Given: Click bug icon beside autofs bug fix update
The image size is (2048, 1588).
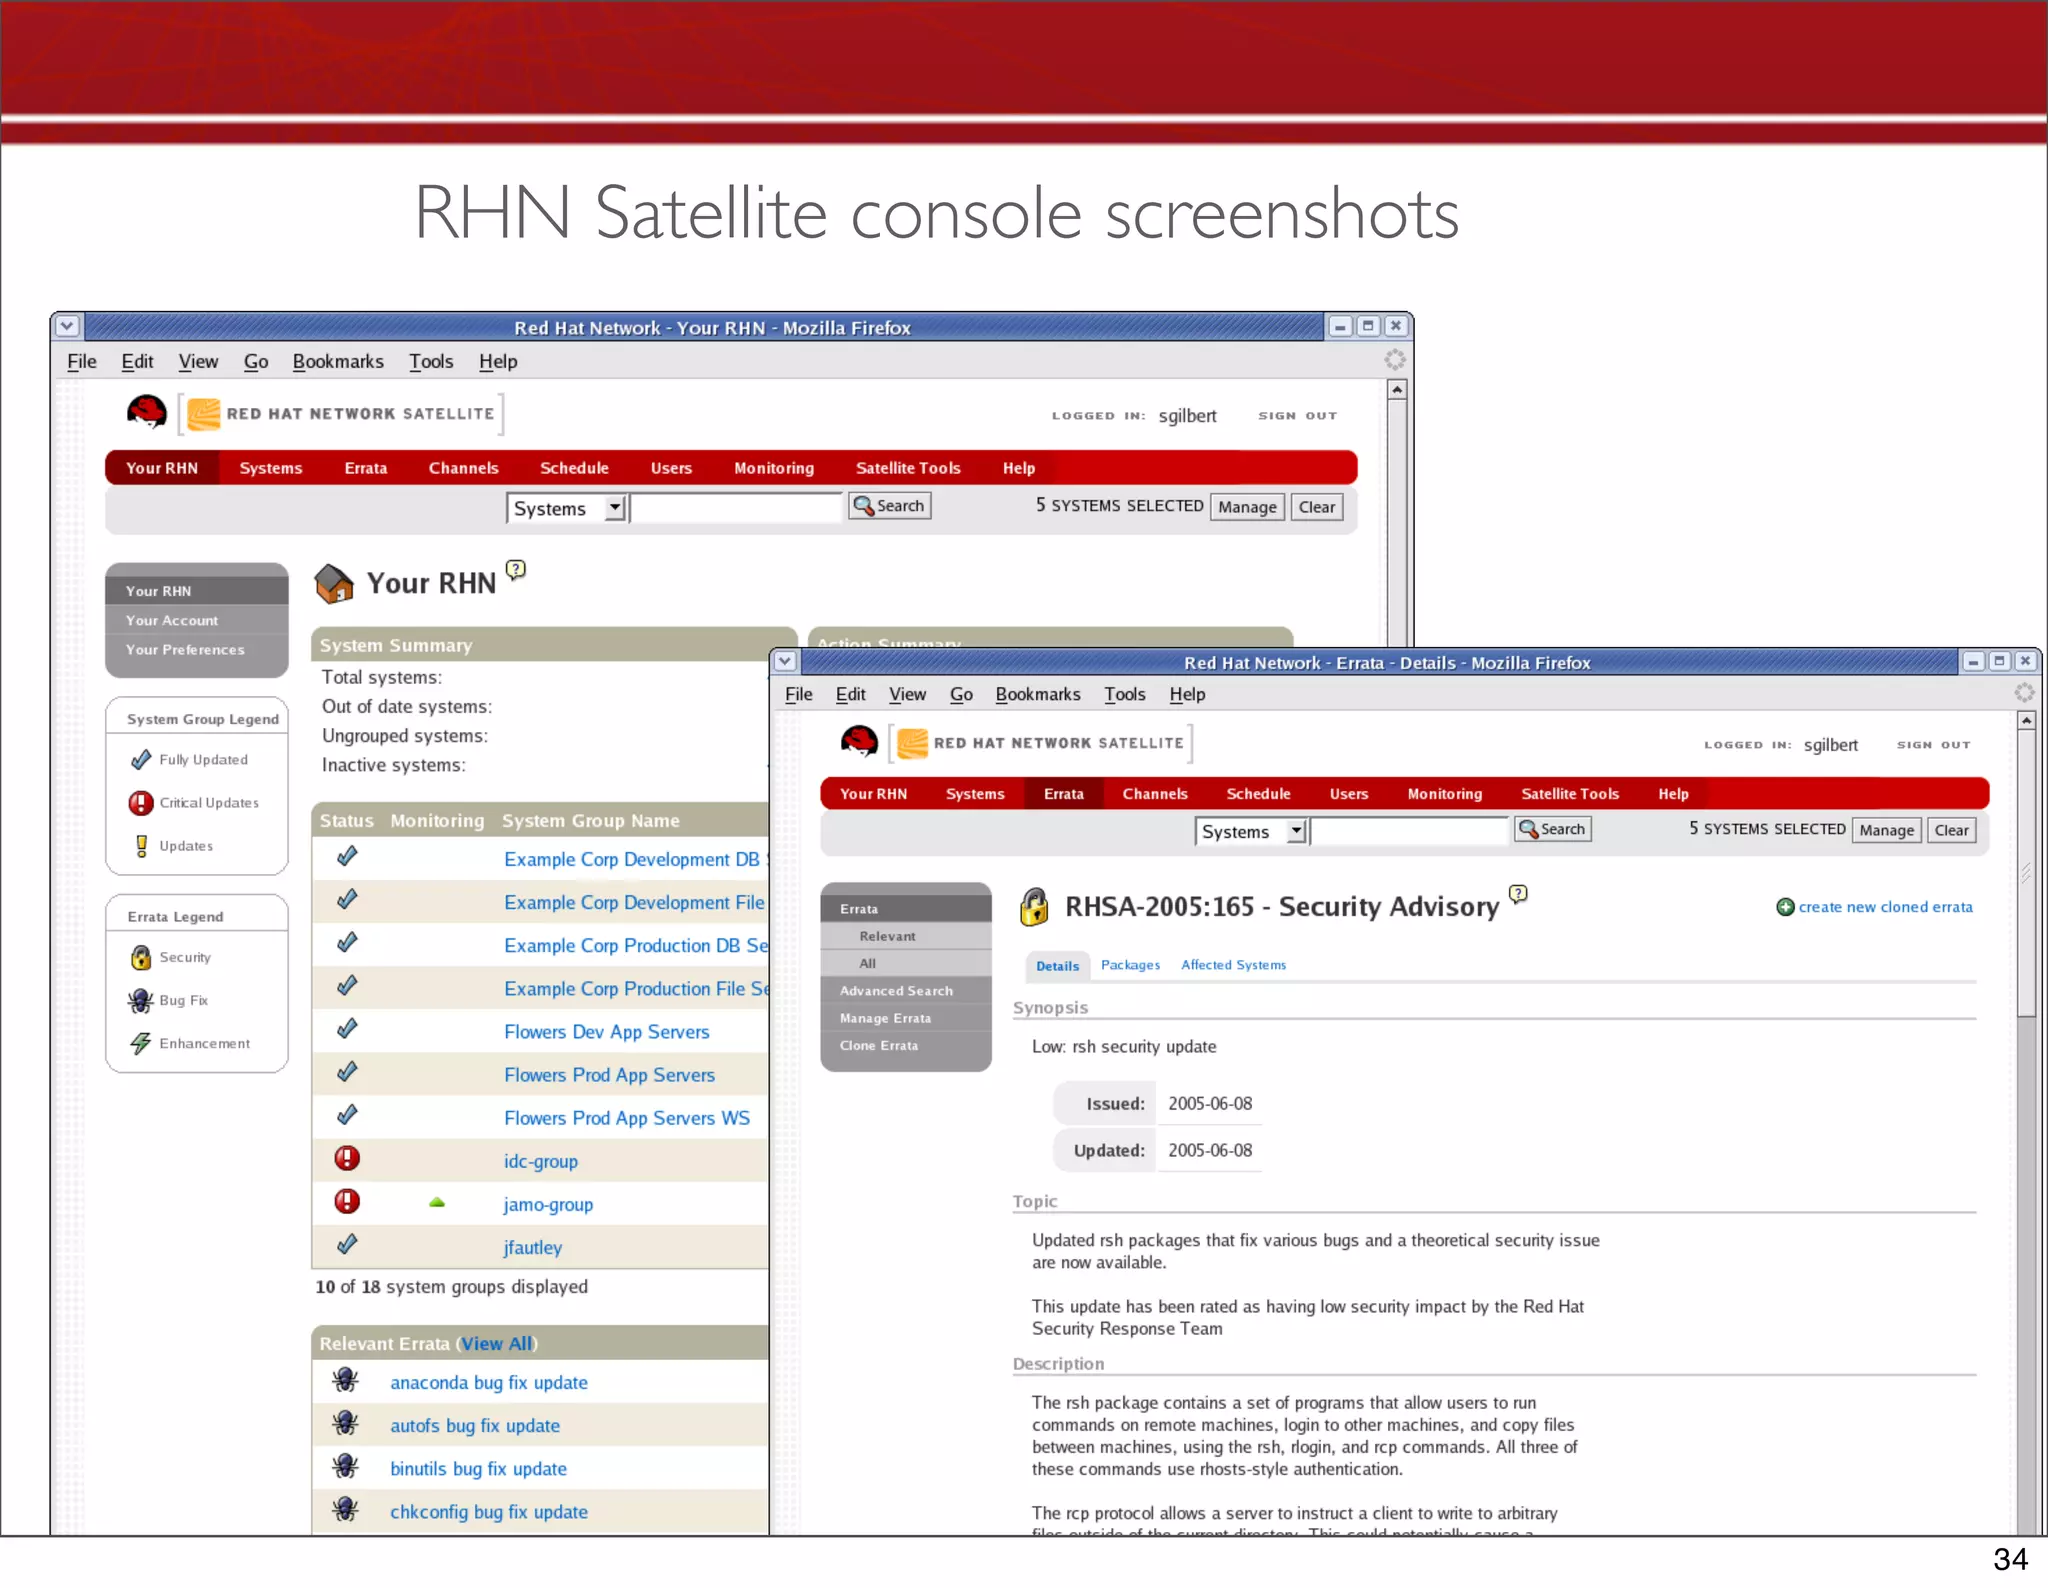Looking at the screenshot, I should [346, 1423].
